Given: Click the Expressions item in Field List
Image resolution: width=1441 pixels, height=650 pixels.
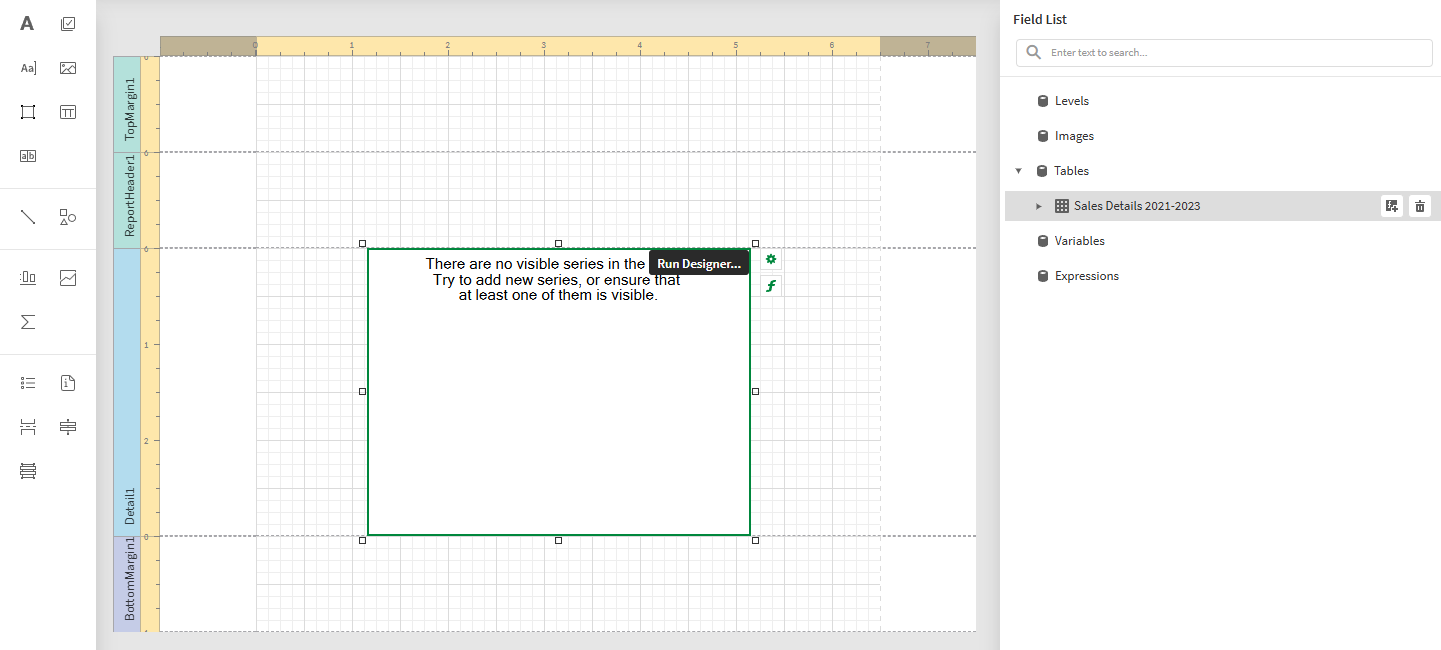Looking at the screenshot, I should 1089,275.
